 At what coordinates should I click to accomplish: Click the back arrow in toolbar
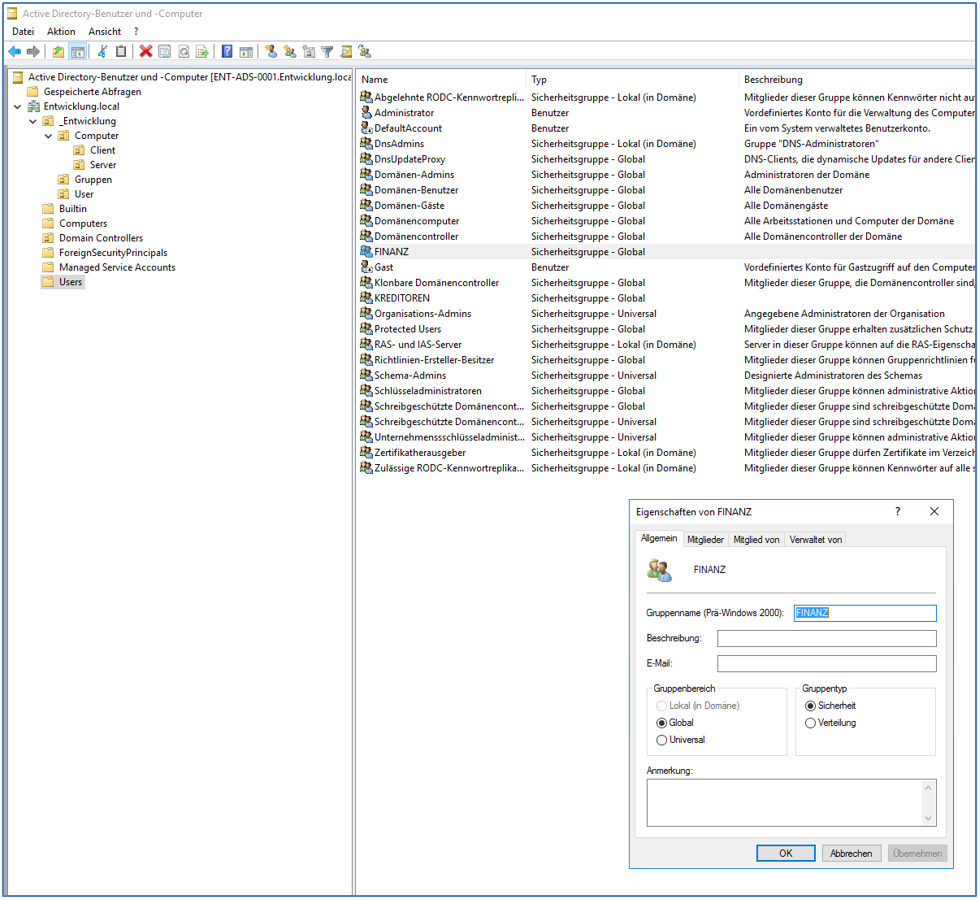14,52
